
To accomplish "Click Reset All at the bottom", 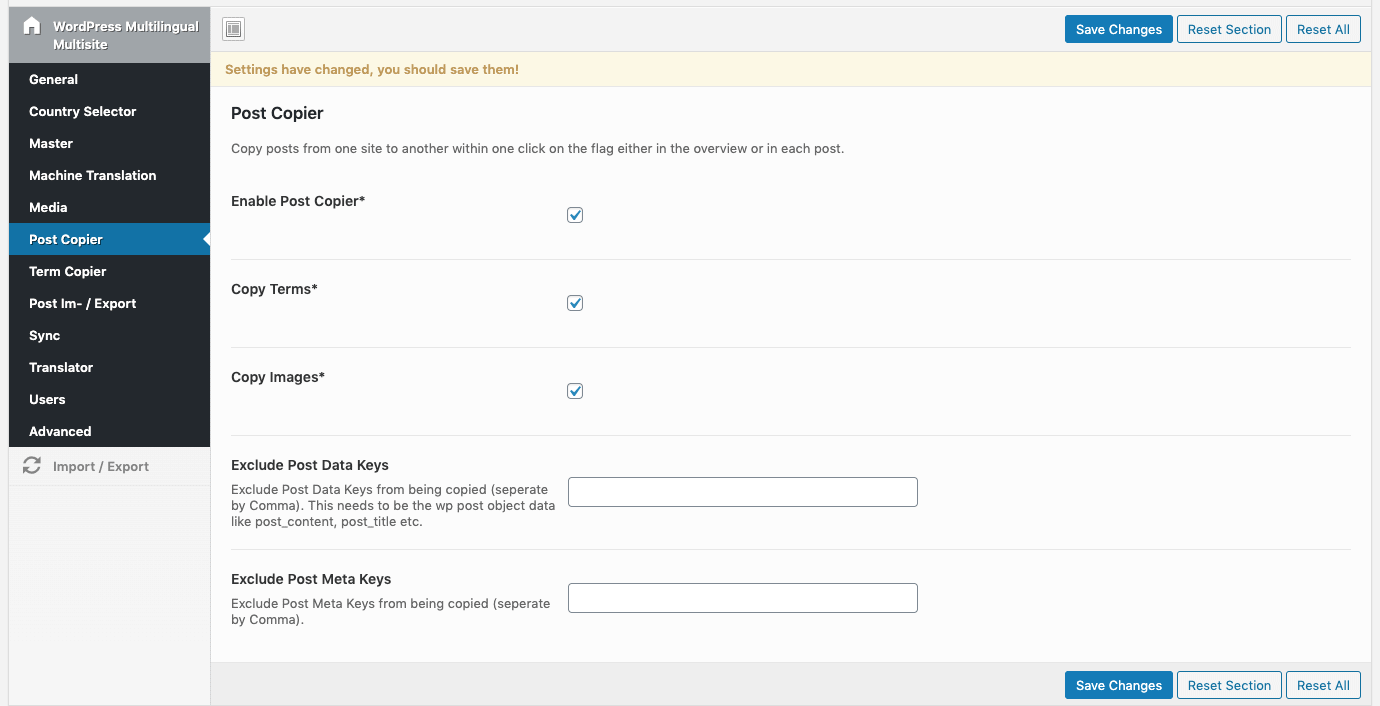I will pyautogui.click(x=1323, y=685).
